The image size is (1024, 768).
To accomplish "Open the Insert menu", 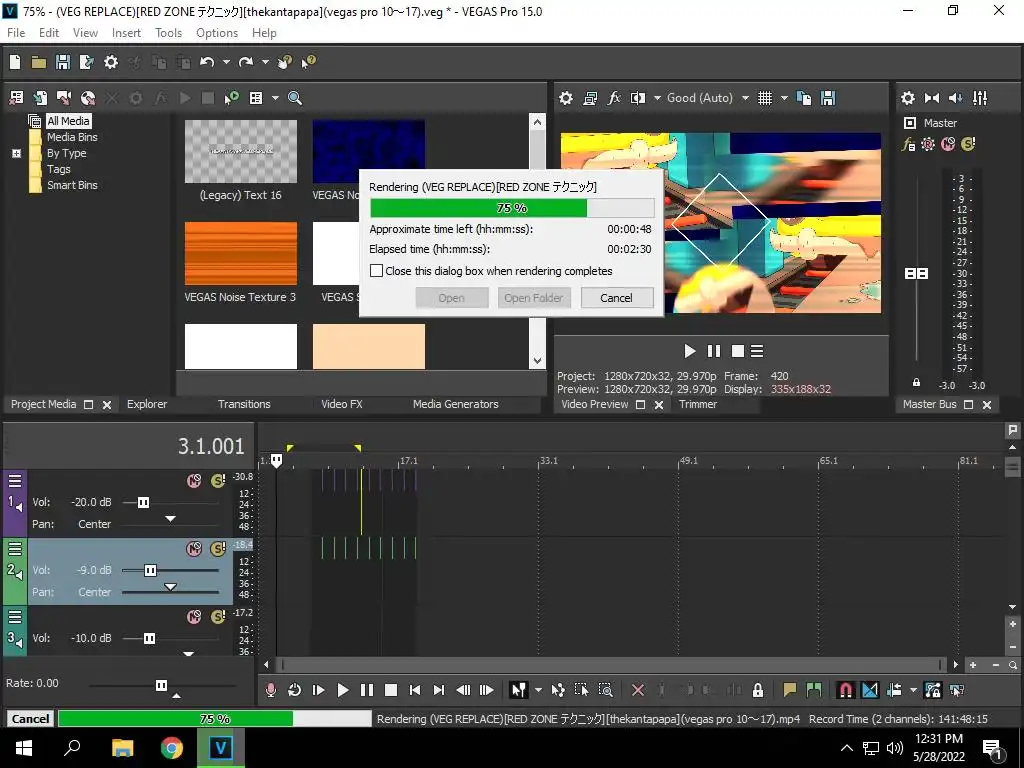I will point(126,33).
